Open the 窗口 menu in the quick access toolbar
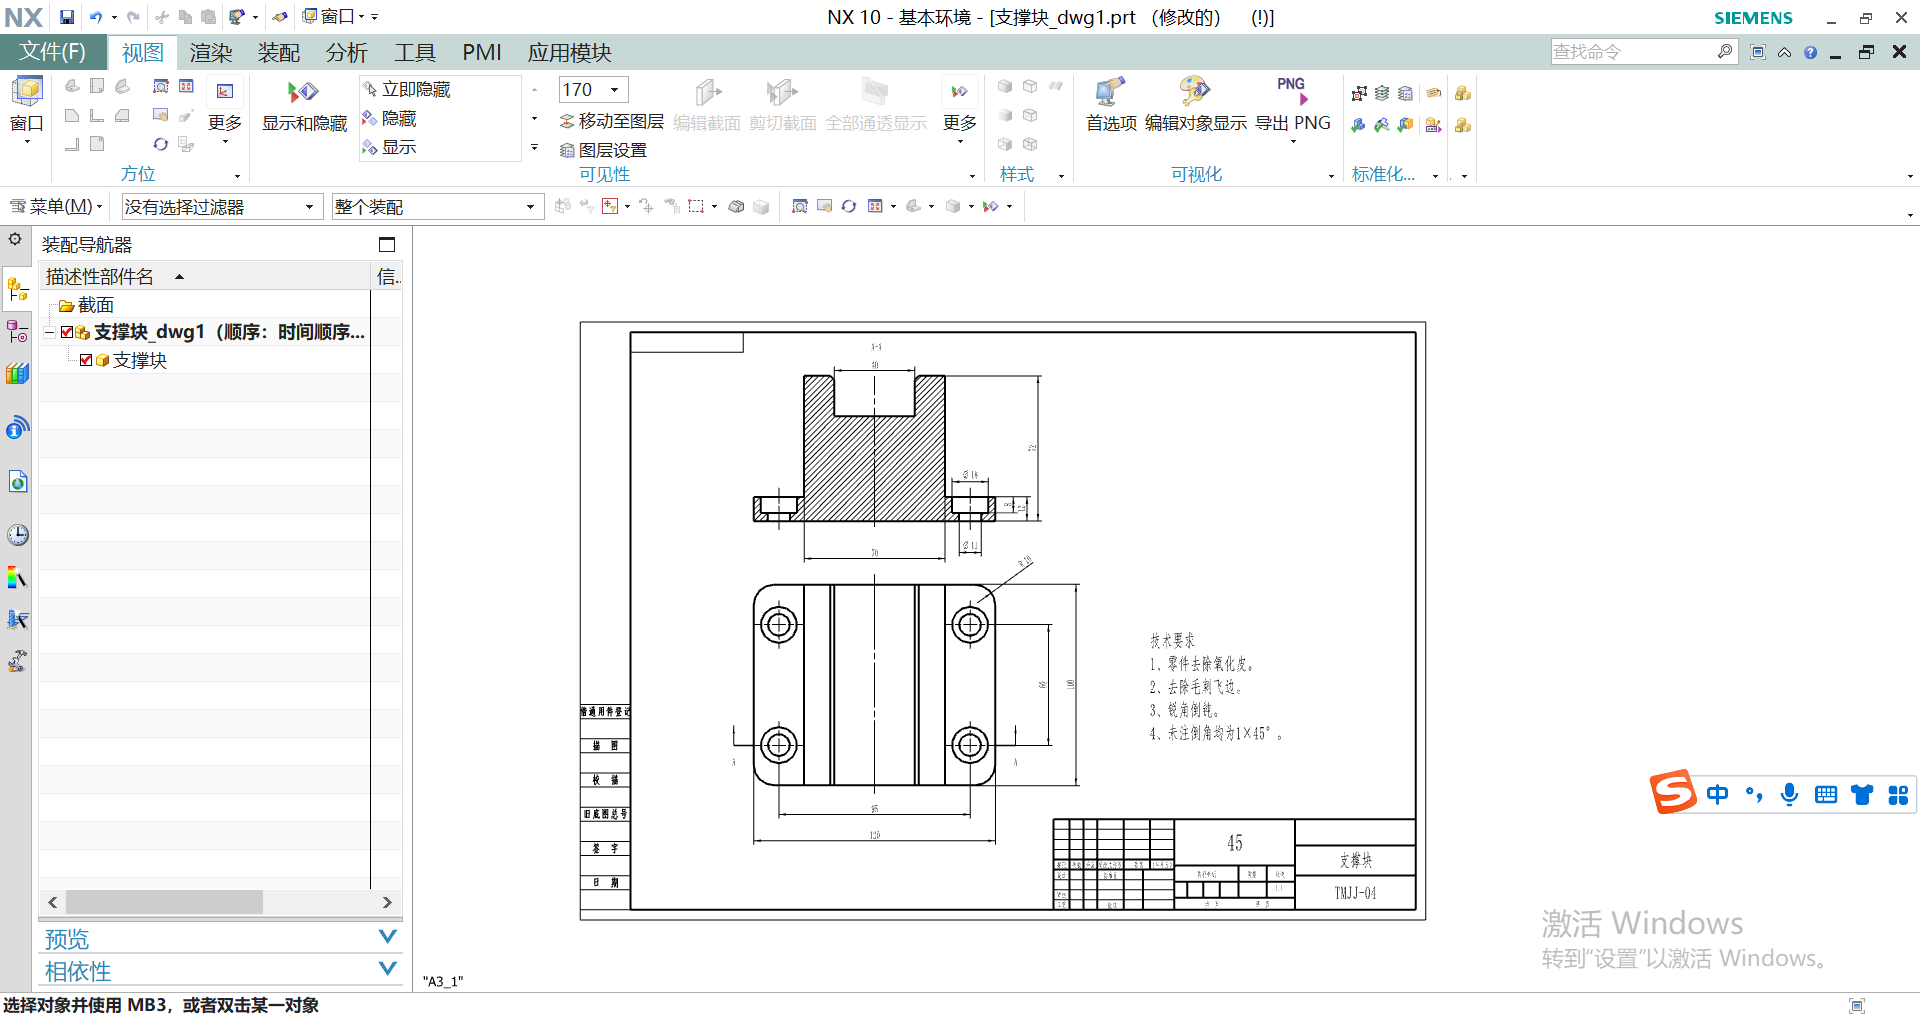The height and width of the screenshot is (1017, 1920). pyautogui.click(x=334, y=17)
